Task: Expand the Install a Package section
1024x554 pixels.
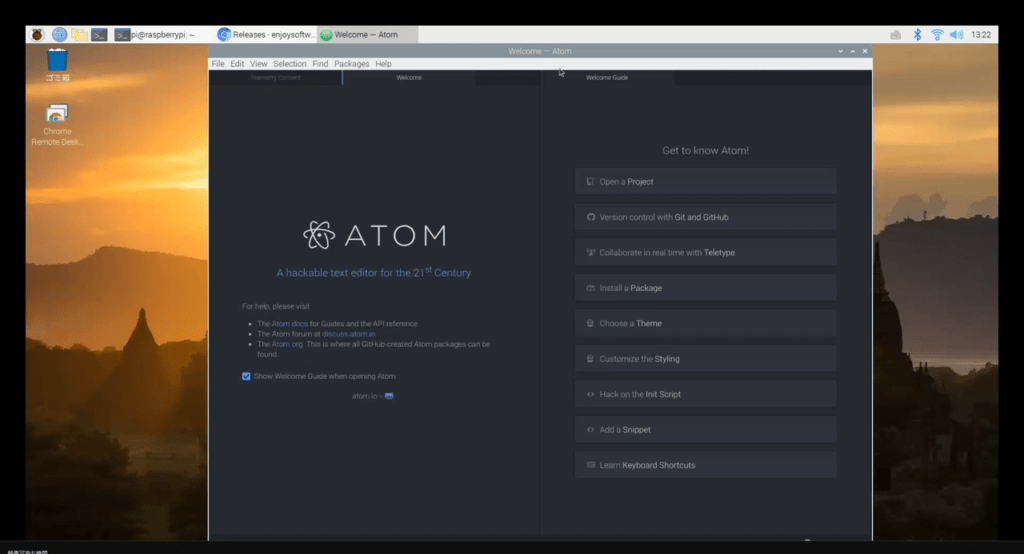Action: (x=705, y=288)
